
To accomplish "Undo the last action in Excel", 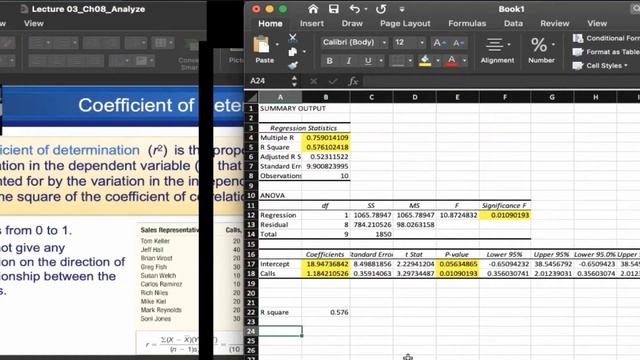I will (x=355, y=9).
